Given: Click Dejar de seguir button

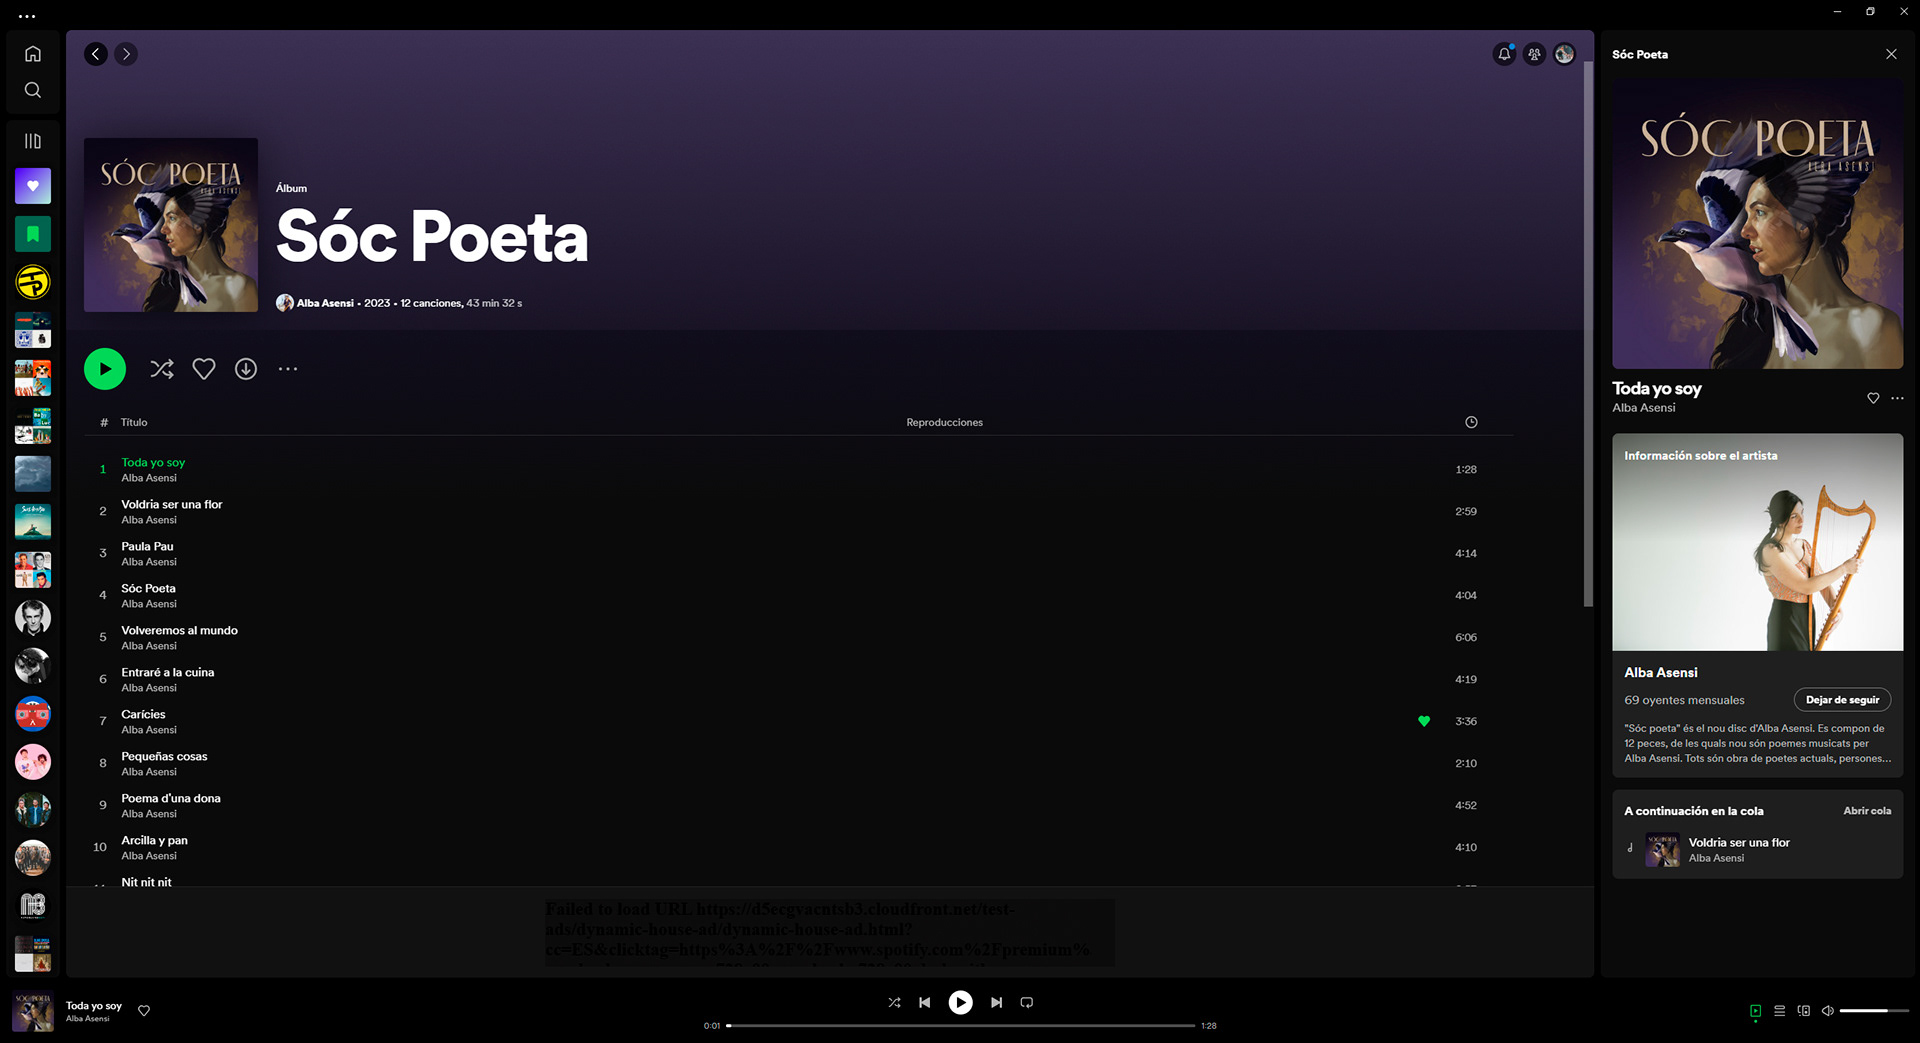Looking at the screenshot, I should click(1842, 700).
